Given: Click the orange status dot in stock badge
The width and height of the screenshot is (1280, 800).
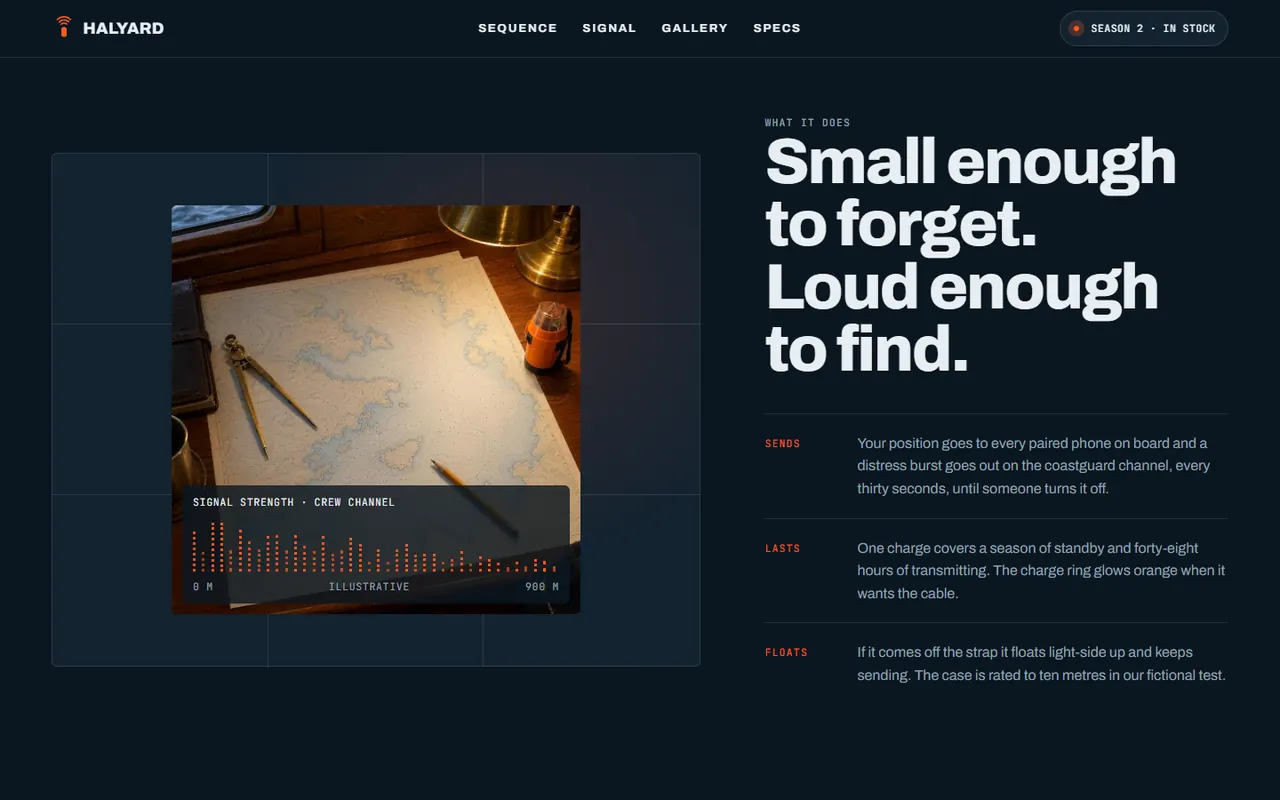Looking at the screenshot, I should point(1076,28).
